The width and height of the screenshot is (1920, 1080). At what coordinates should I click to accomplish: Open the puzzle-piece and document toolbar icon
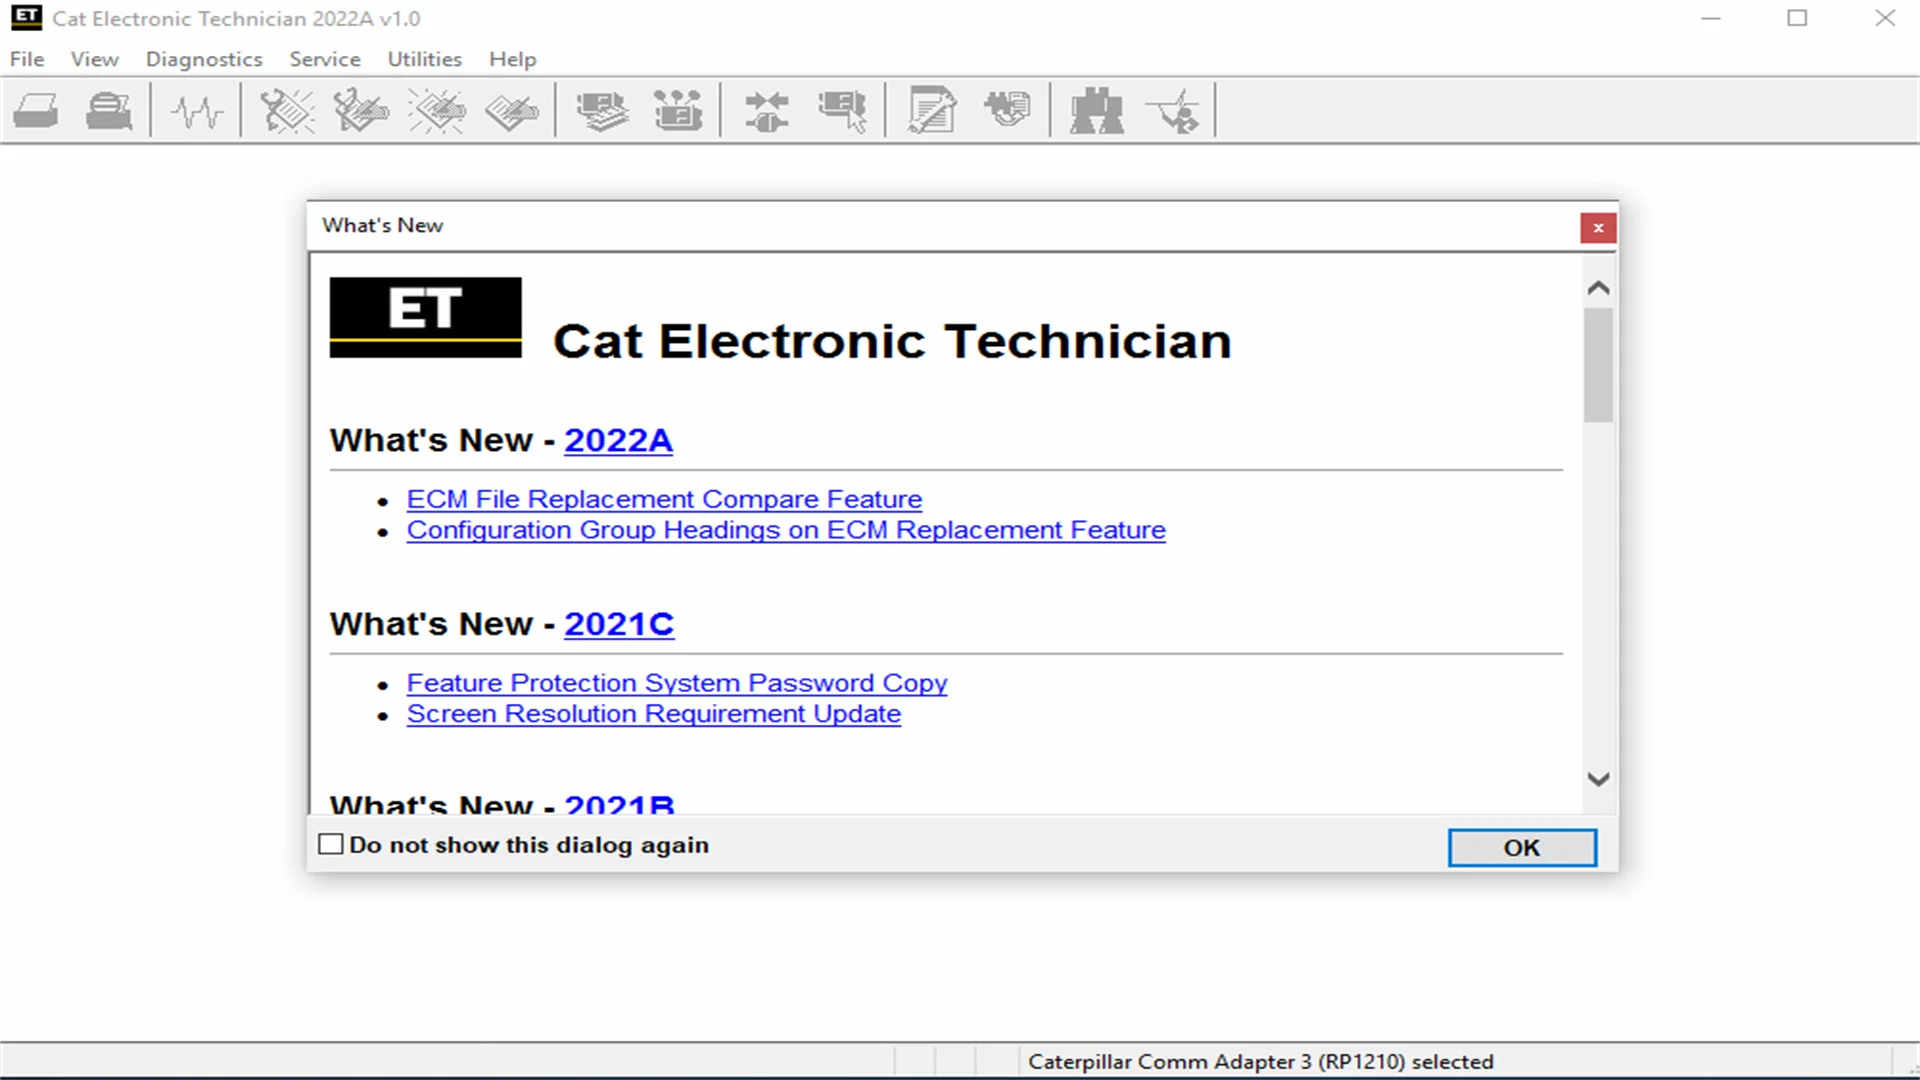1007,109
